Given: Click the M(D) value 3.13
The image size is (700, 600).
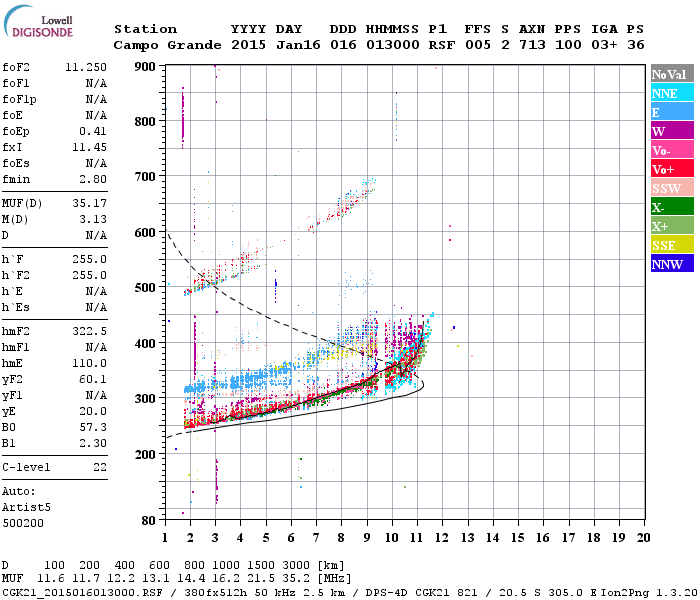Looking at the screenshot, I should click(x=93, y=219).
